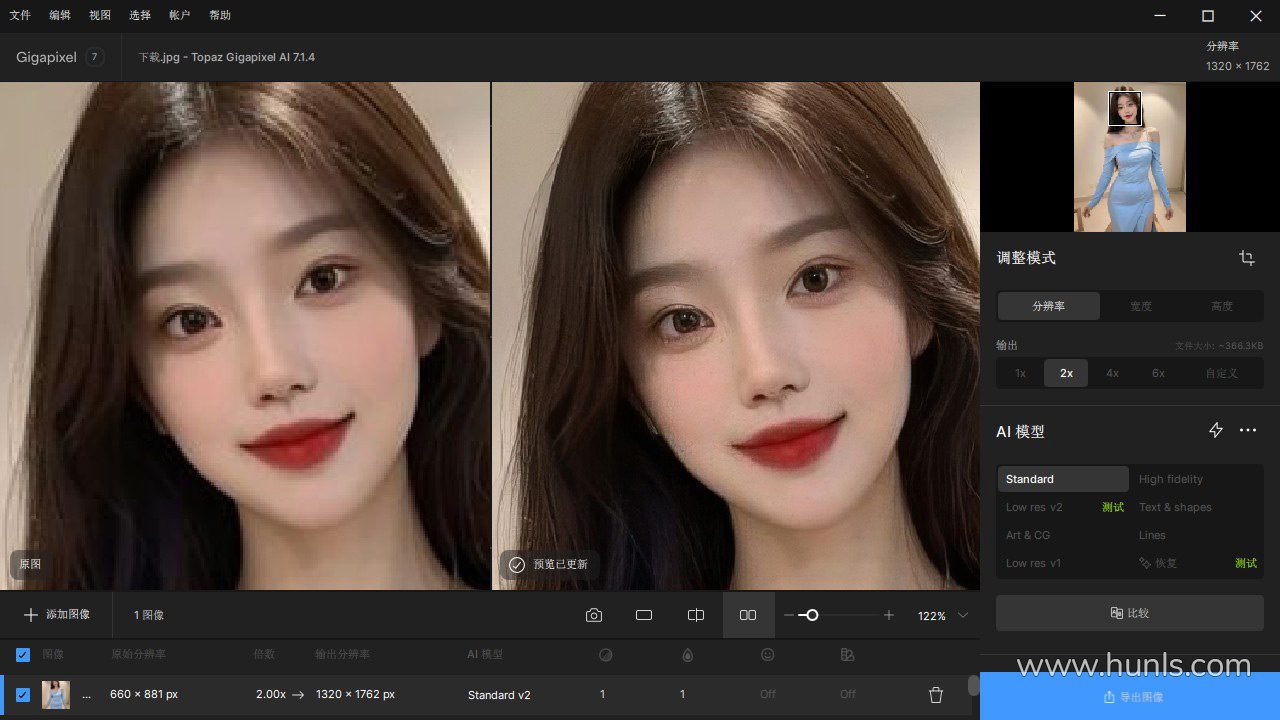
Task: Select the 4x output scale option
Action: pos(1112,373)
